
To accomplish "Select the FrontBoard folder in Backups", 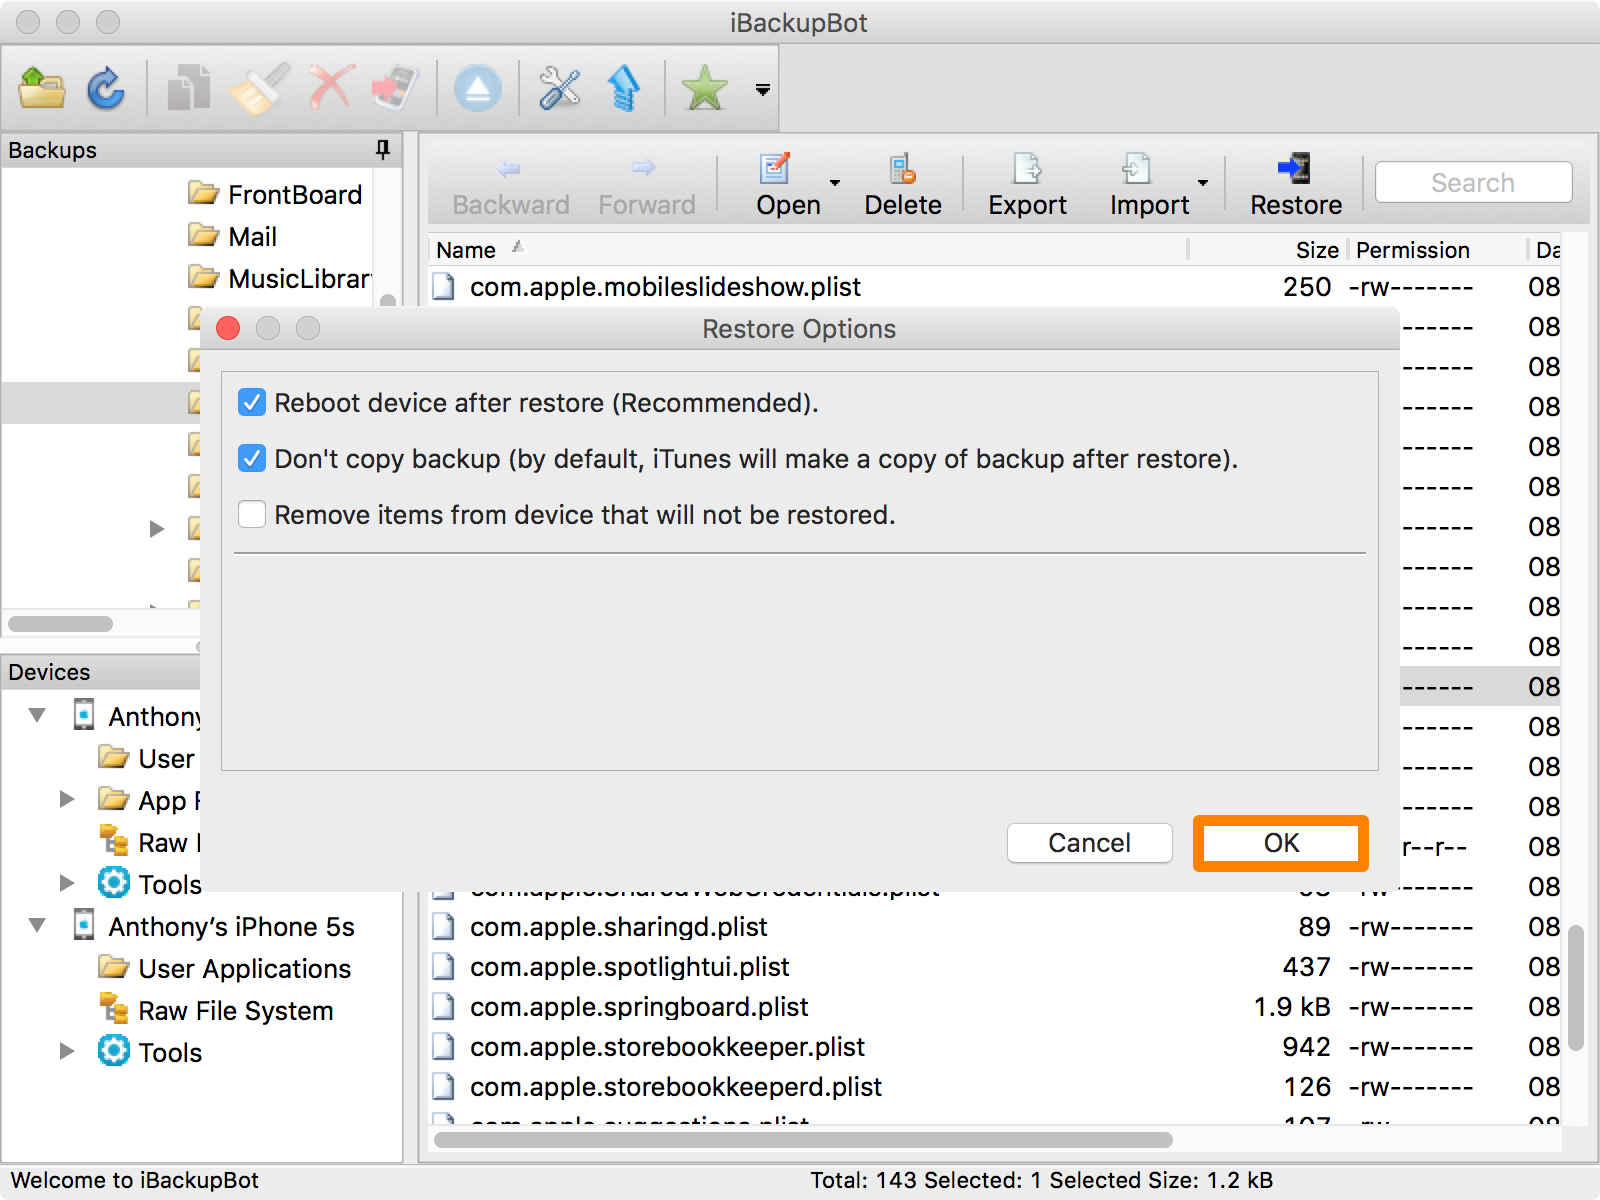I will [275, 194].
